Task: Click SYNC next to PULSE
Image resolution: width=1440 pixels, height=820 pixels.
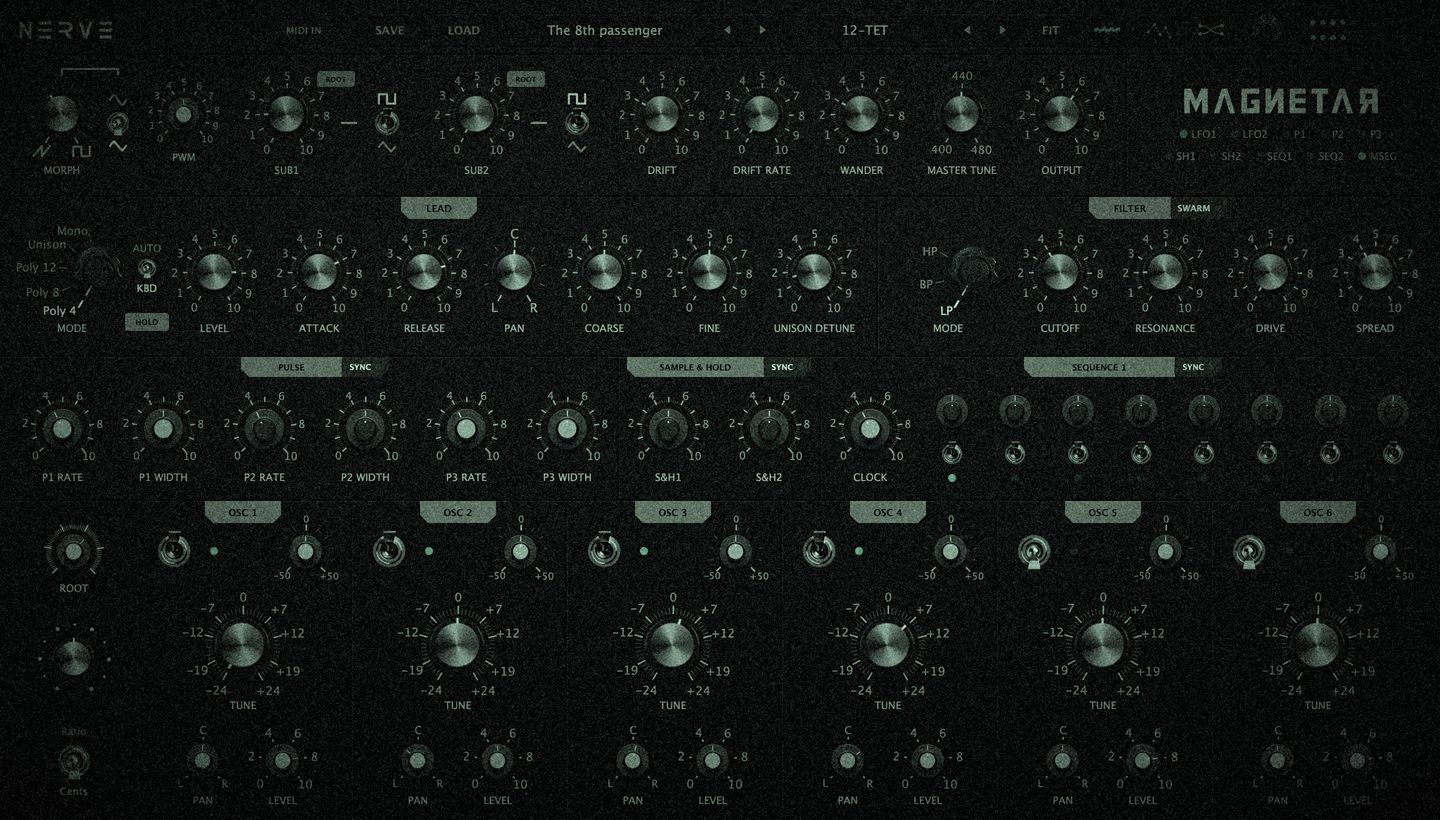Action: click(360, 367)
